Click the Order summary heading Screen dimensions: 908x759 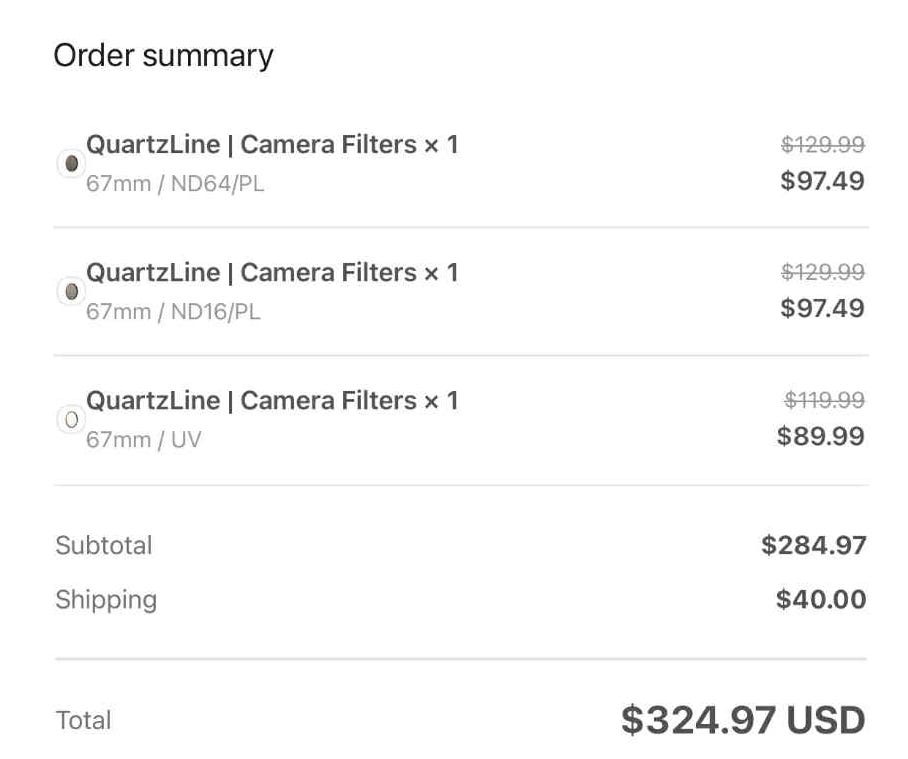163,55
